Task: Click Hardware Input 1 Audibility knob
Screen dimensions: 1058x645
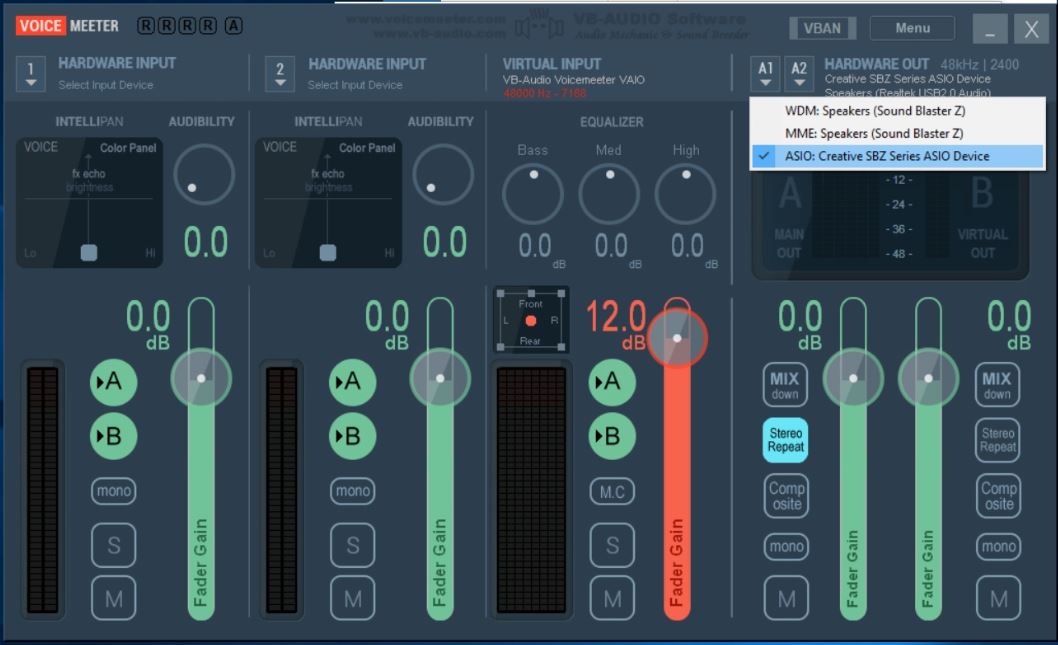Action: click(204, 174)
